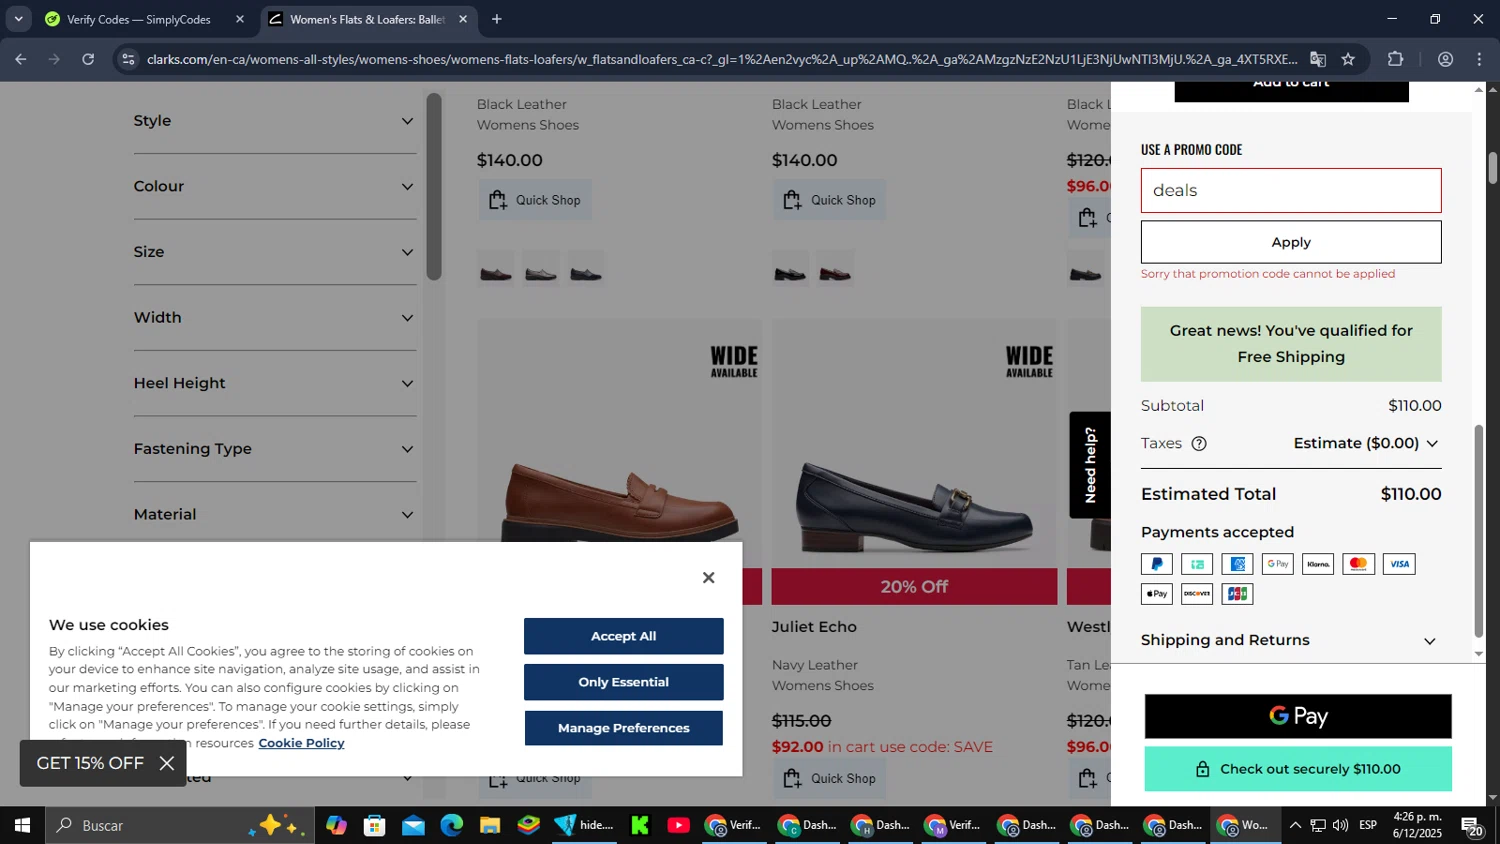This screenshot has height=844, width=1500.
Task: Click the Visa payment icon
Action: click(1399, 564)
